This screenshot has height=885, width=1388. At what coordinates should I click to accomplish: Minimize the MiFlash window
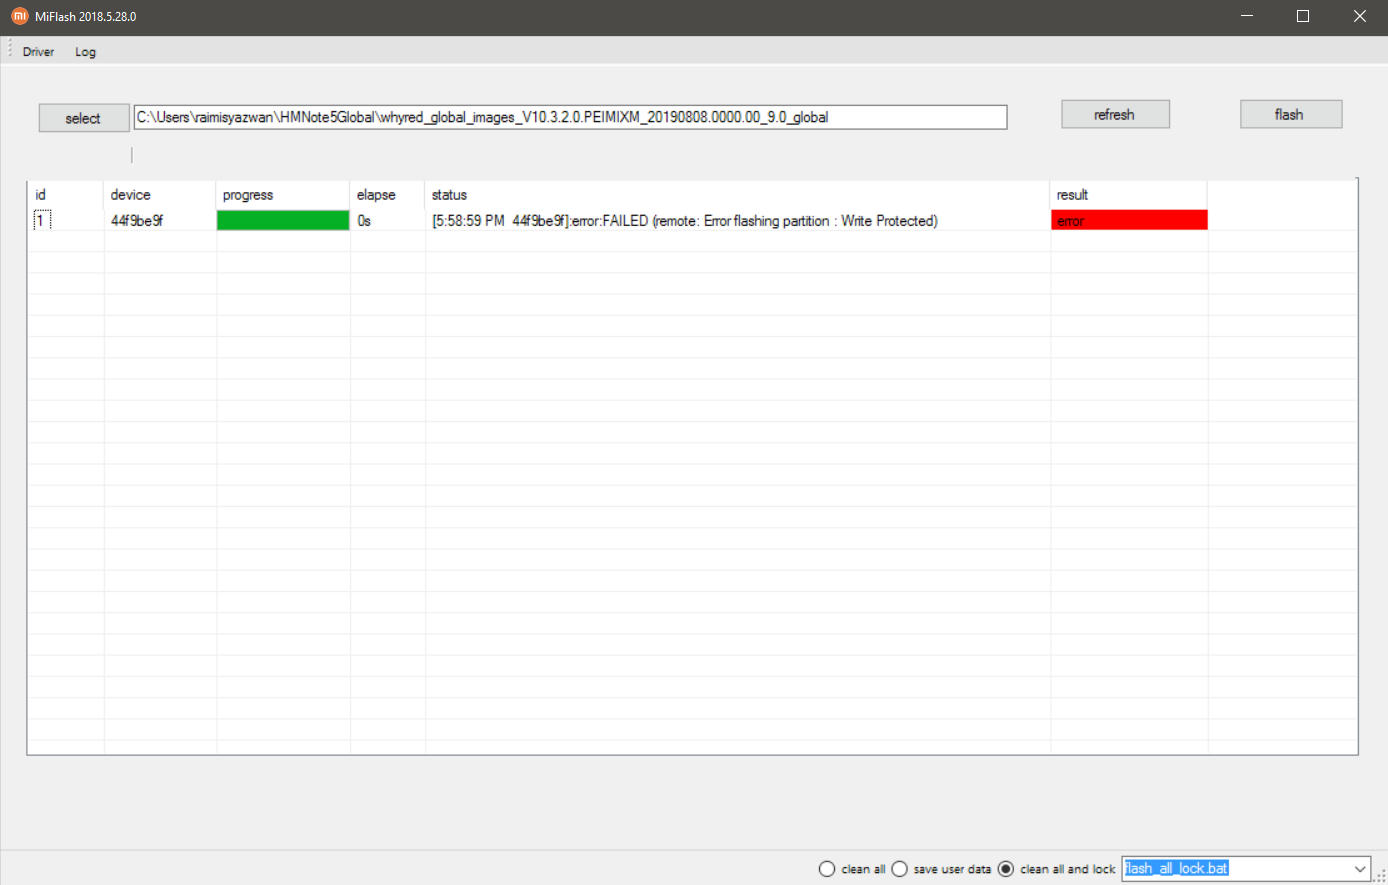(x=1247, y=16)
